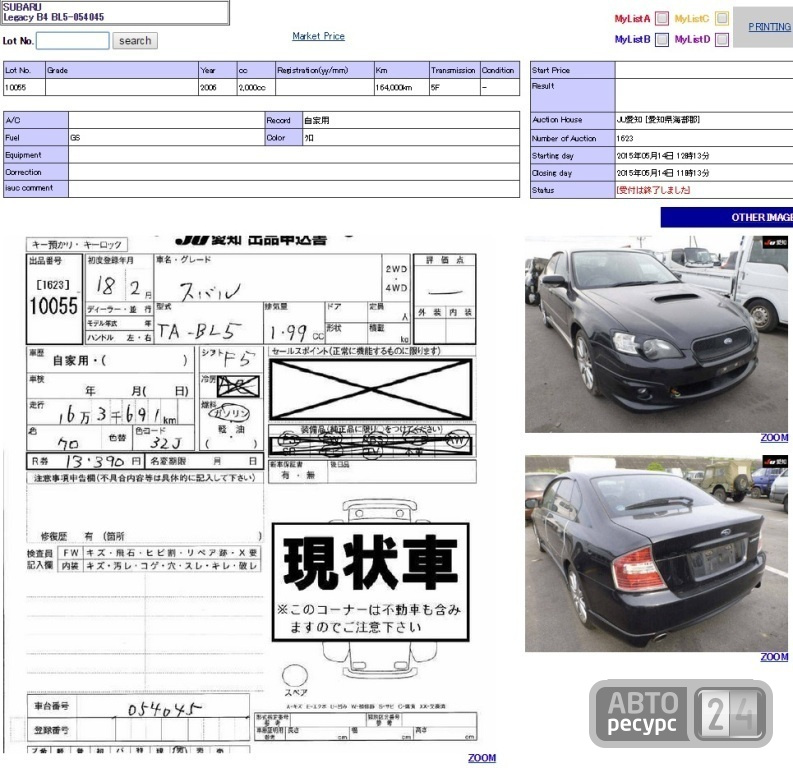Click the Number of Auction value 1623
Viewport: 793px width, 768px height.
pyautogui.click(x=625, y=138)
